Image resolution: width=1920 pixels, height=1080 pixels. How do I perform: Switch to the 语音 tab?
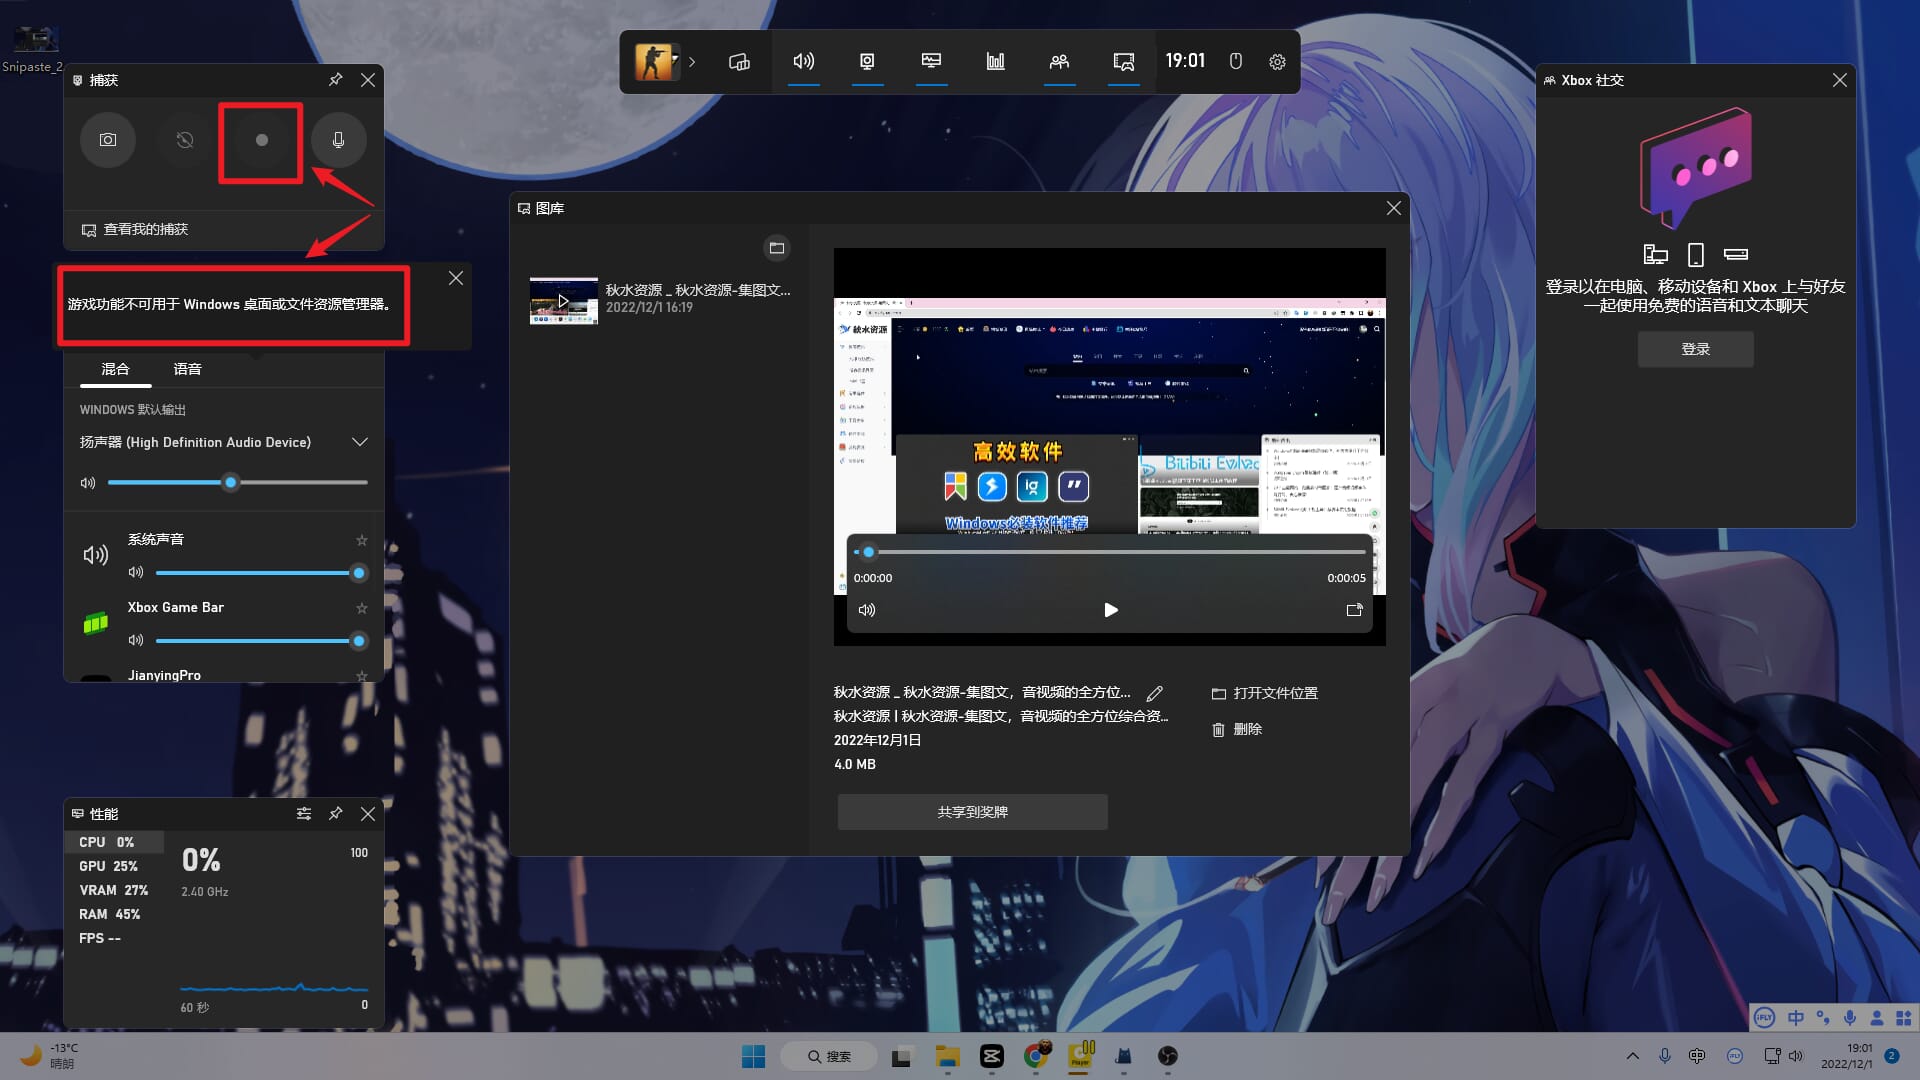(x=187, y=369)
